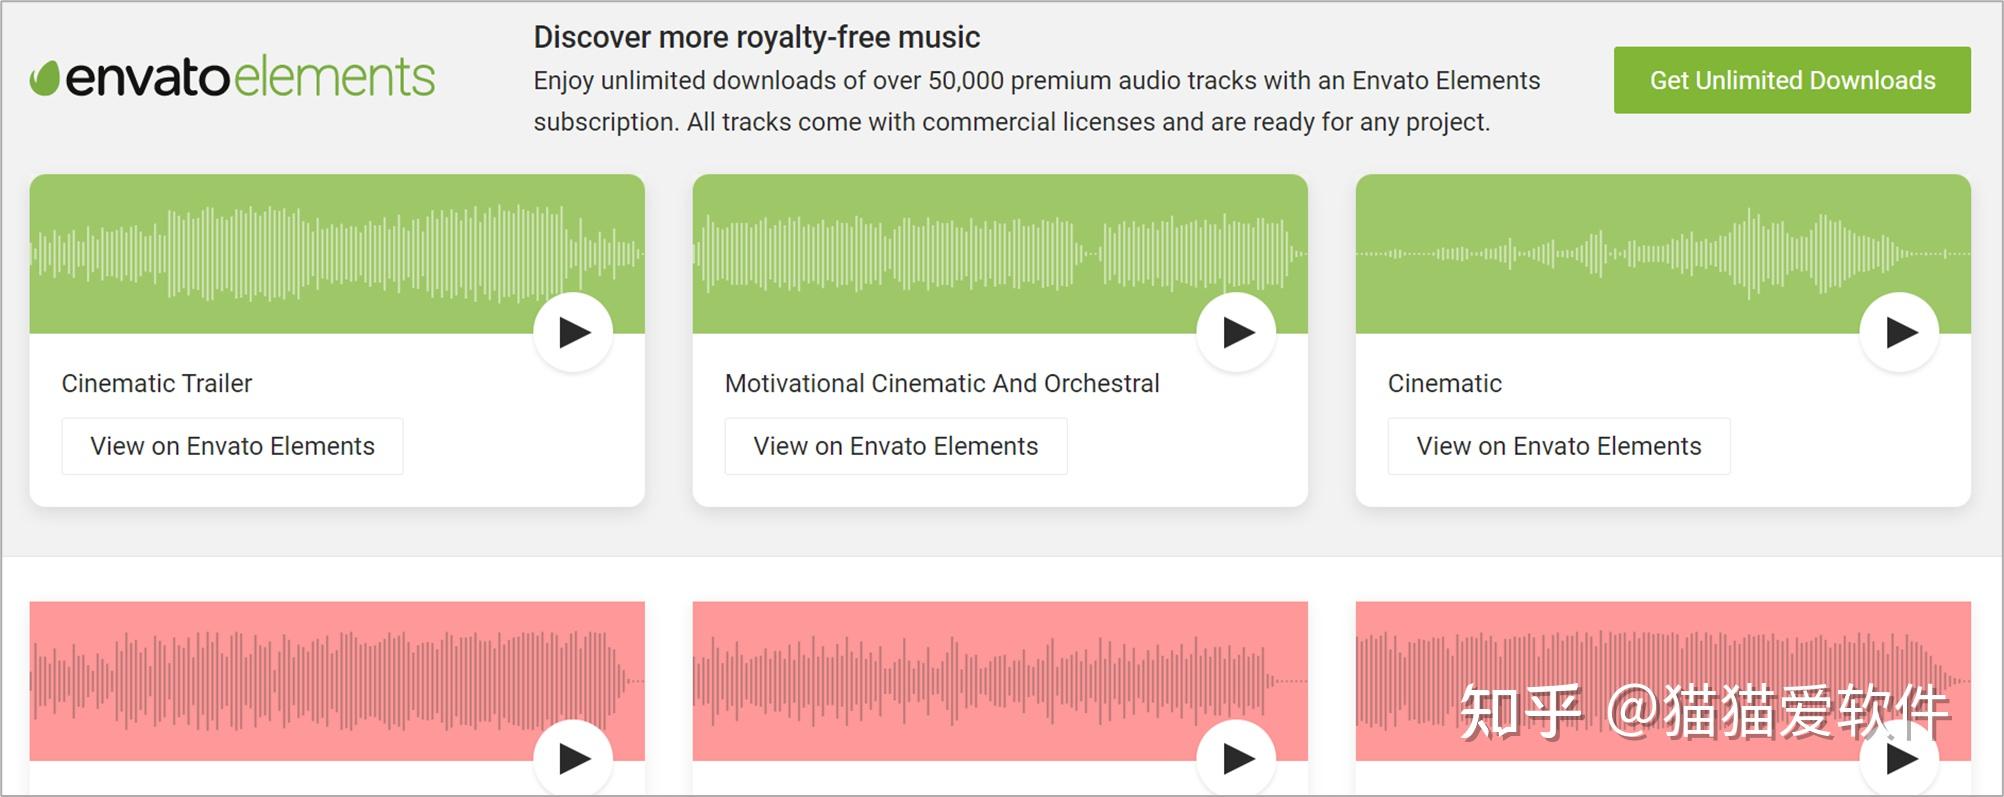The width and height of the screenshot is (2004, 797).
Task: Play Motivational Cinematic And Orchestral track
Action: point(1237,332)
